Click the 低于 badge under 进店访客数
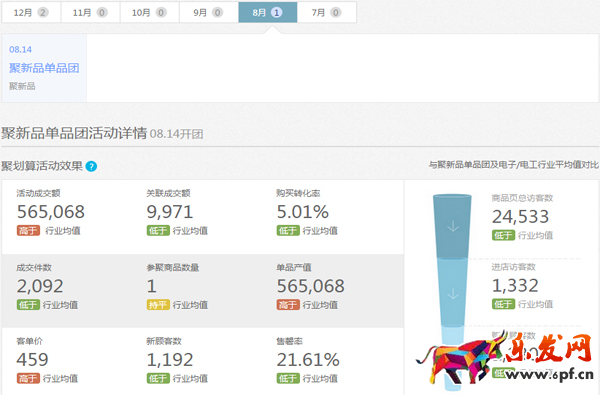 503,304
